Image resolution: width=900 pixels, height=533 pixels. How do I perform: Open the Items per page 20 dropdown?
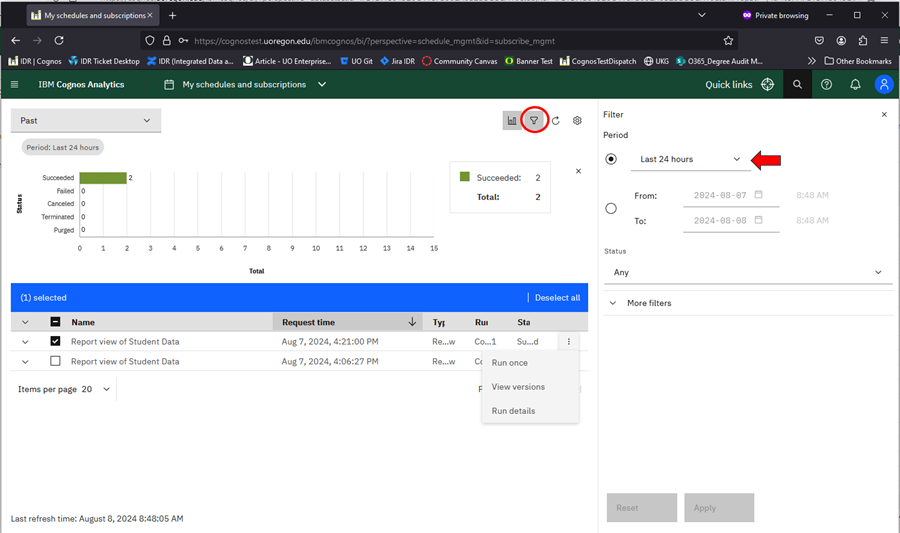coord(95,389)
